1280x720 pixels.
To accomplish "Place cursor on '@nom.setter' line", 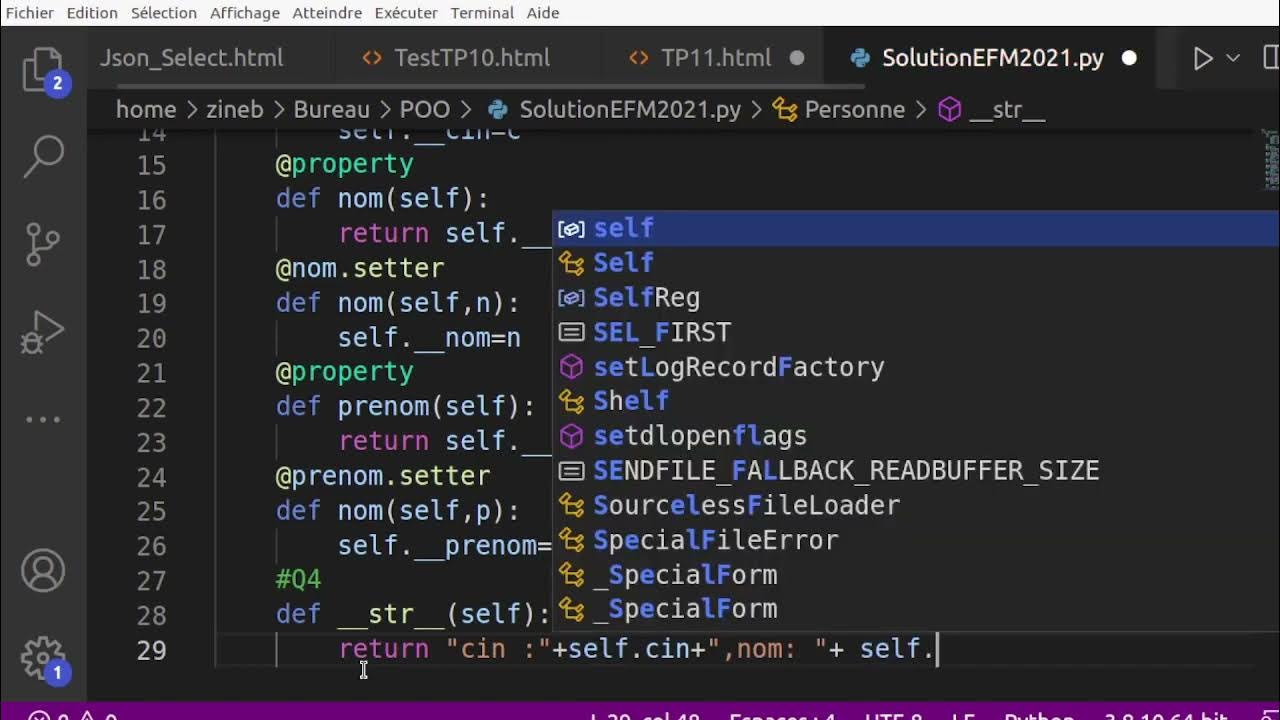I will pyautogui.click(x=360, y=269).
